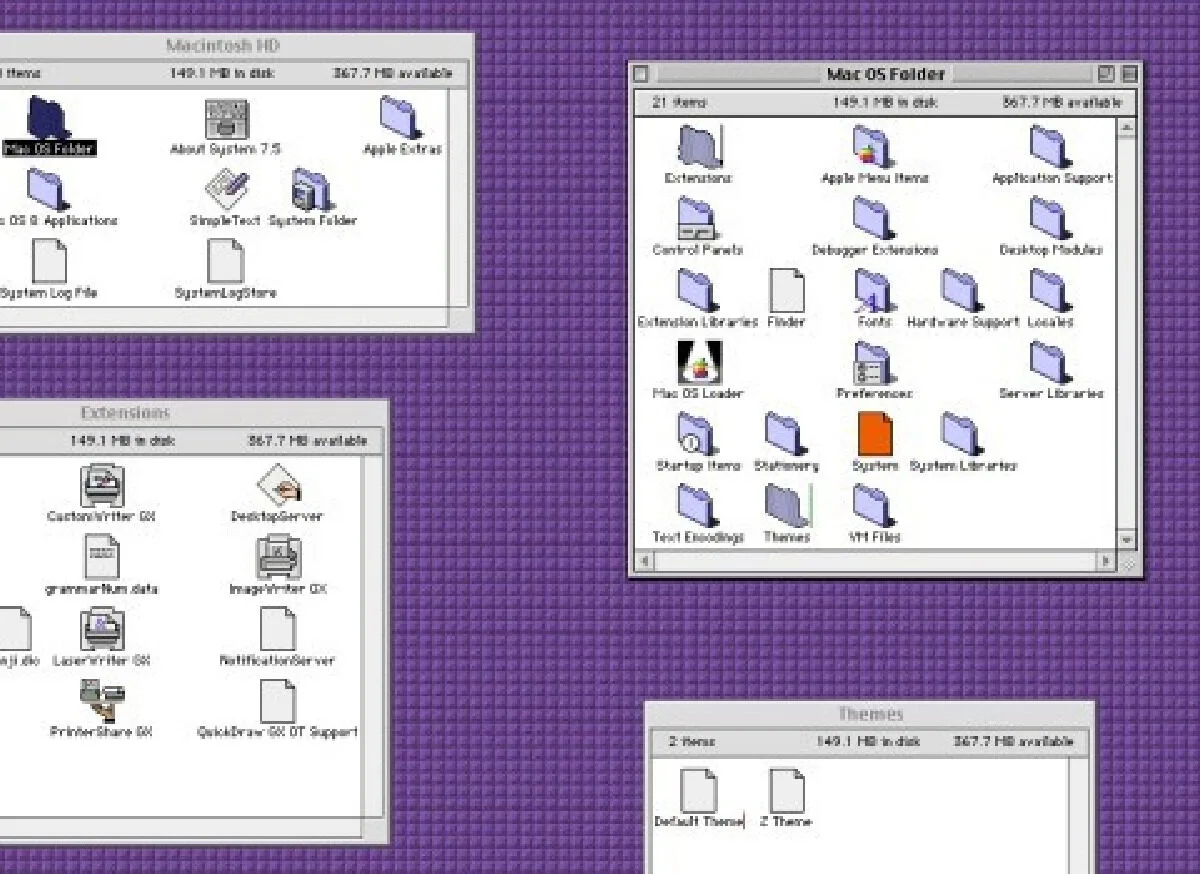Select the SystemLogStore file icon
Screen dimensions: 1200x874
[x=225, y=261]
